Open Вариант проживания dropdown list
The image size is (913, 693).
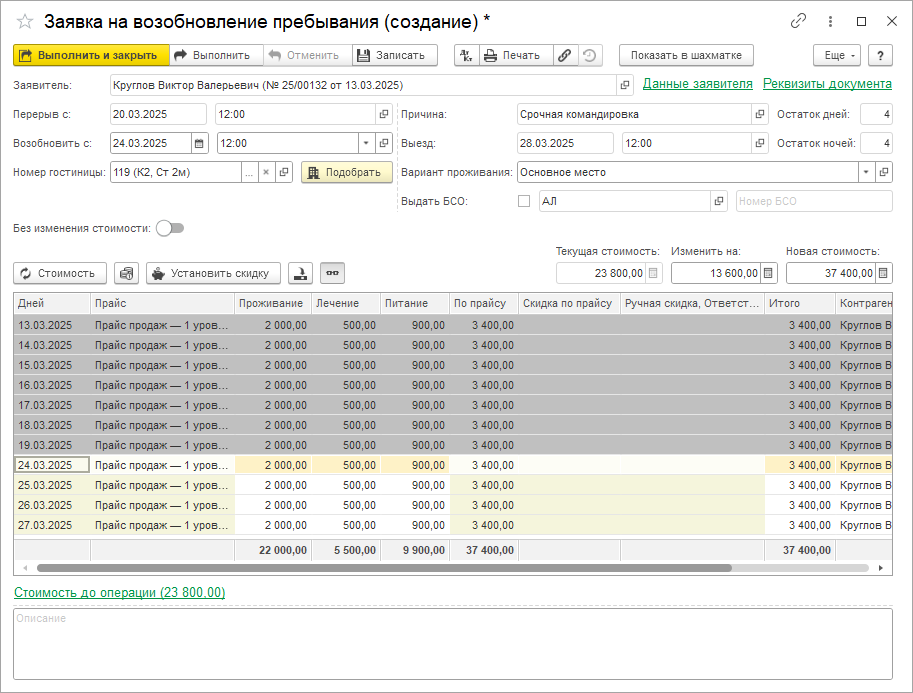click(865, 172)
